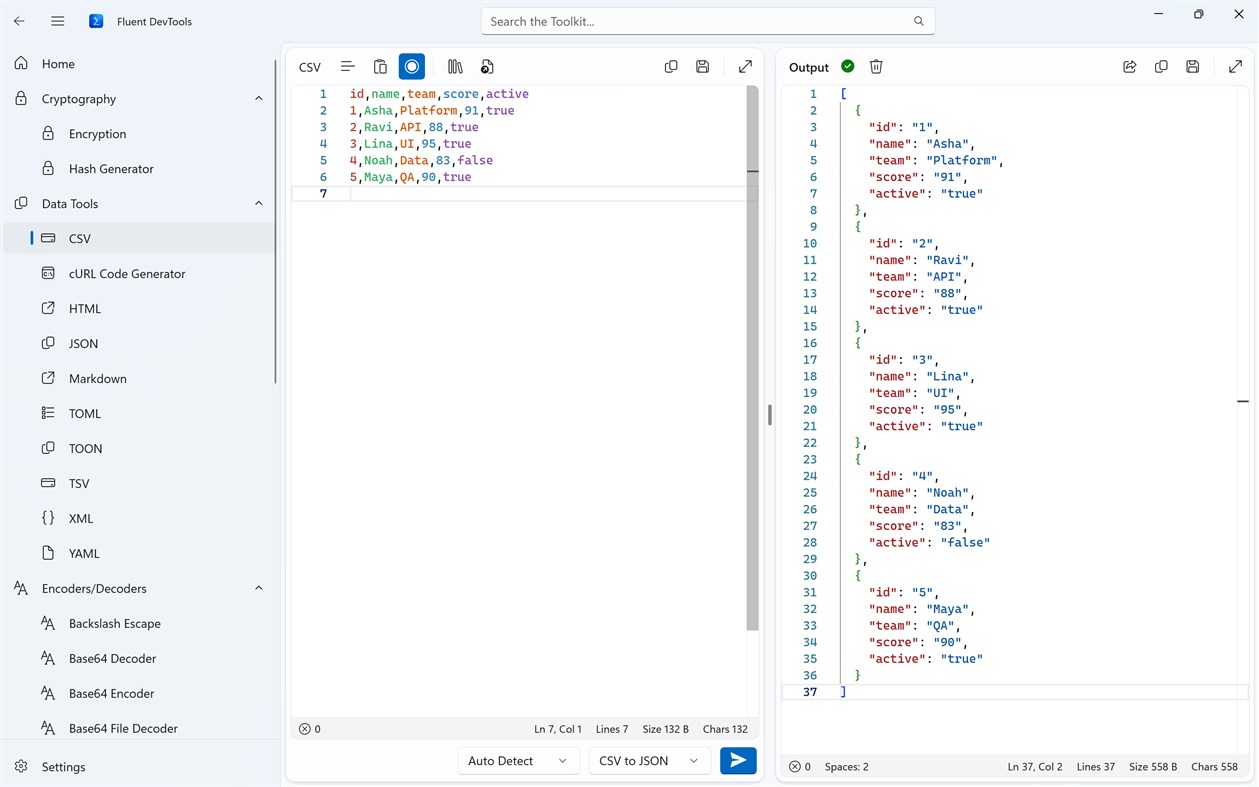Open the Encryption tool
This screenshot has width=1259, height=787.
pyautogui.click(x=140, y=134)
